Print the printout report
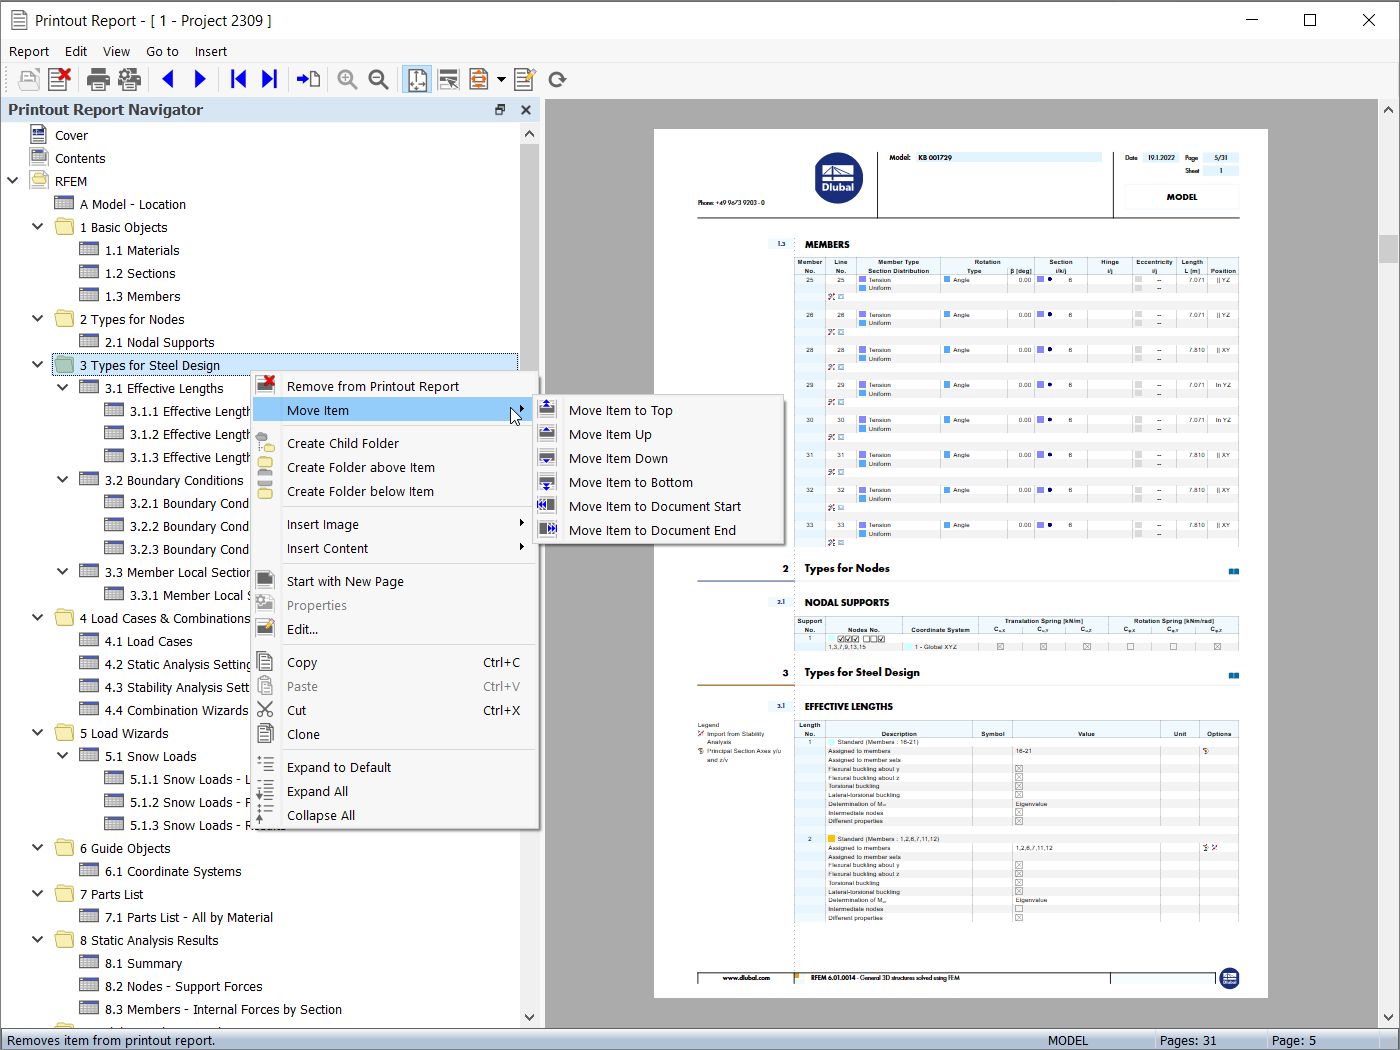 click(x=97, y=79)
